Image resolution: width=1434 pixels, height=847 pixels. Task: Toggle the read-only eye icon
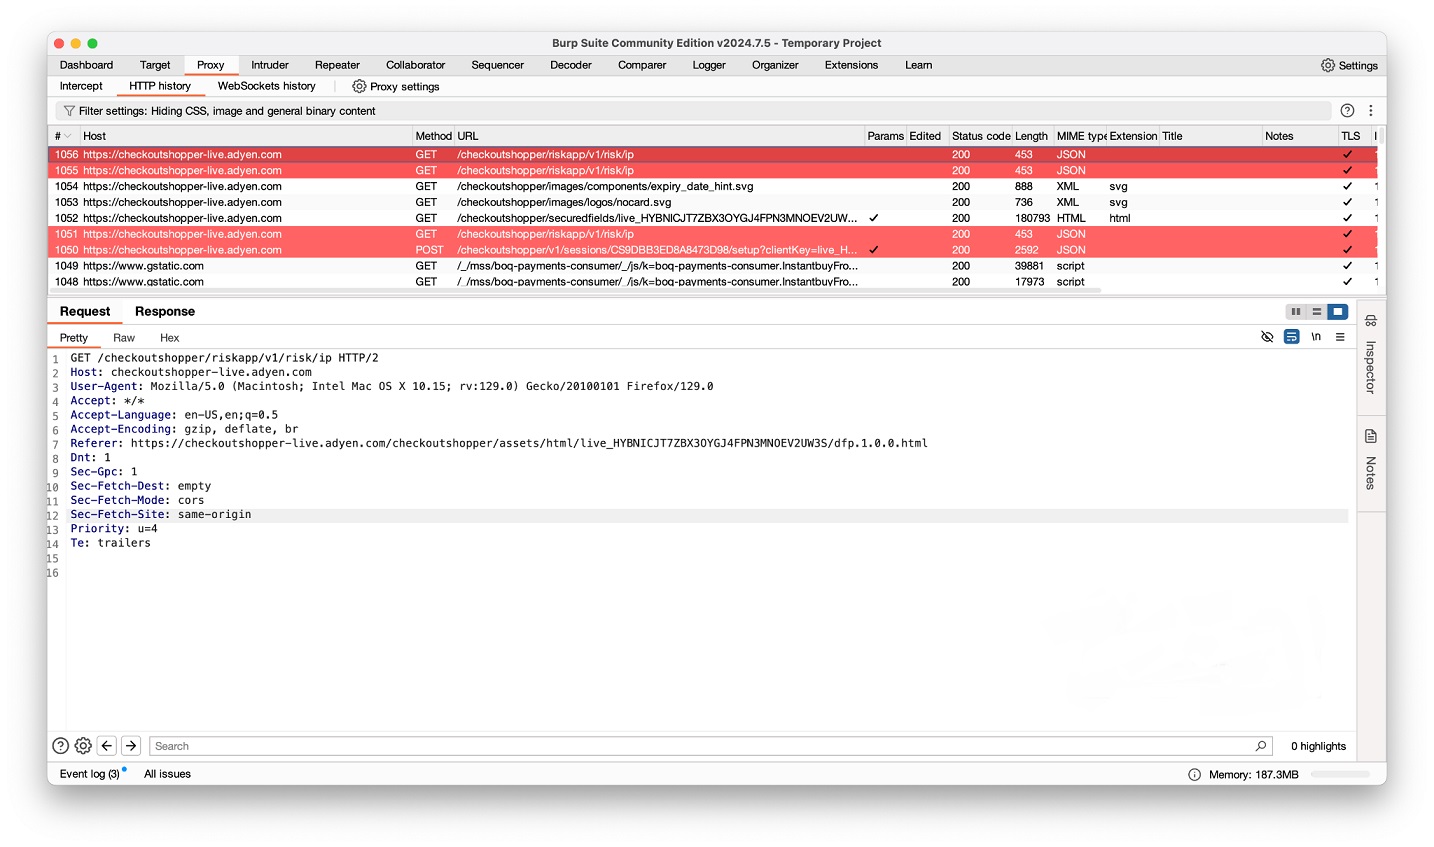[x=1268, y=337]
